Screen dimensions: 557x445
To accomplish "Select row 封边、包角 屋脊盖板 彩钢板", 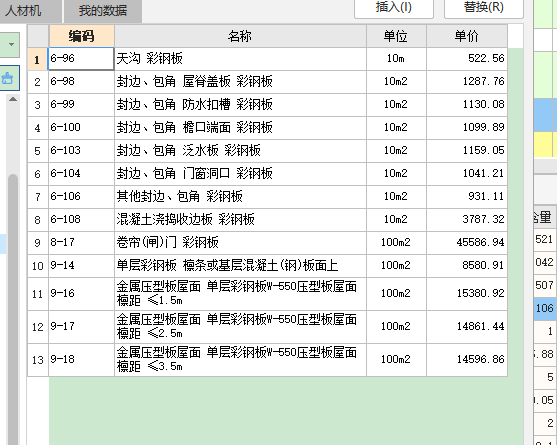I will (240, 82).
